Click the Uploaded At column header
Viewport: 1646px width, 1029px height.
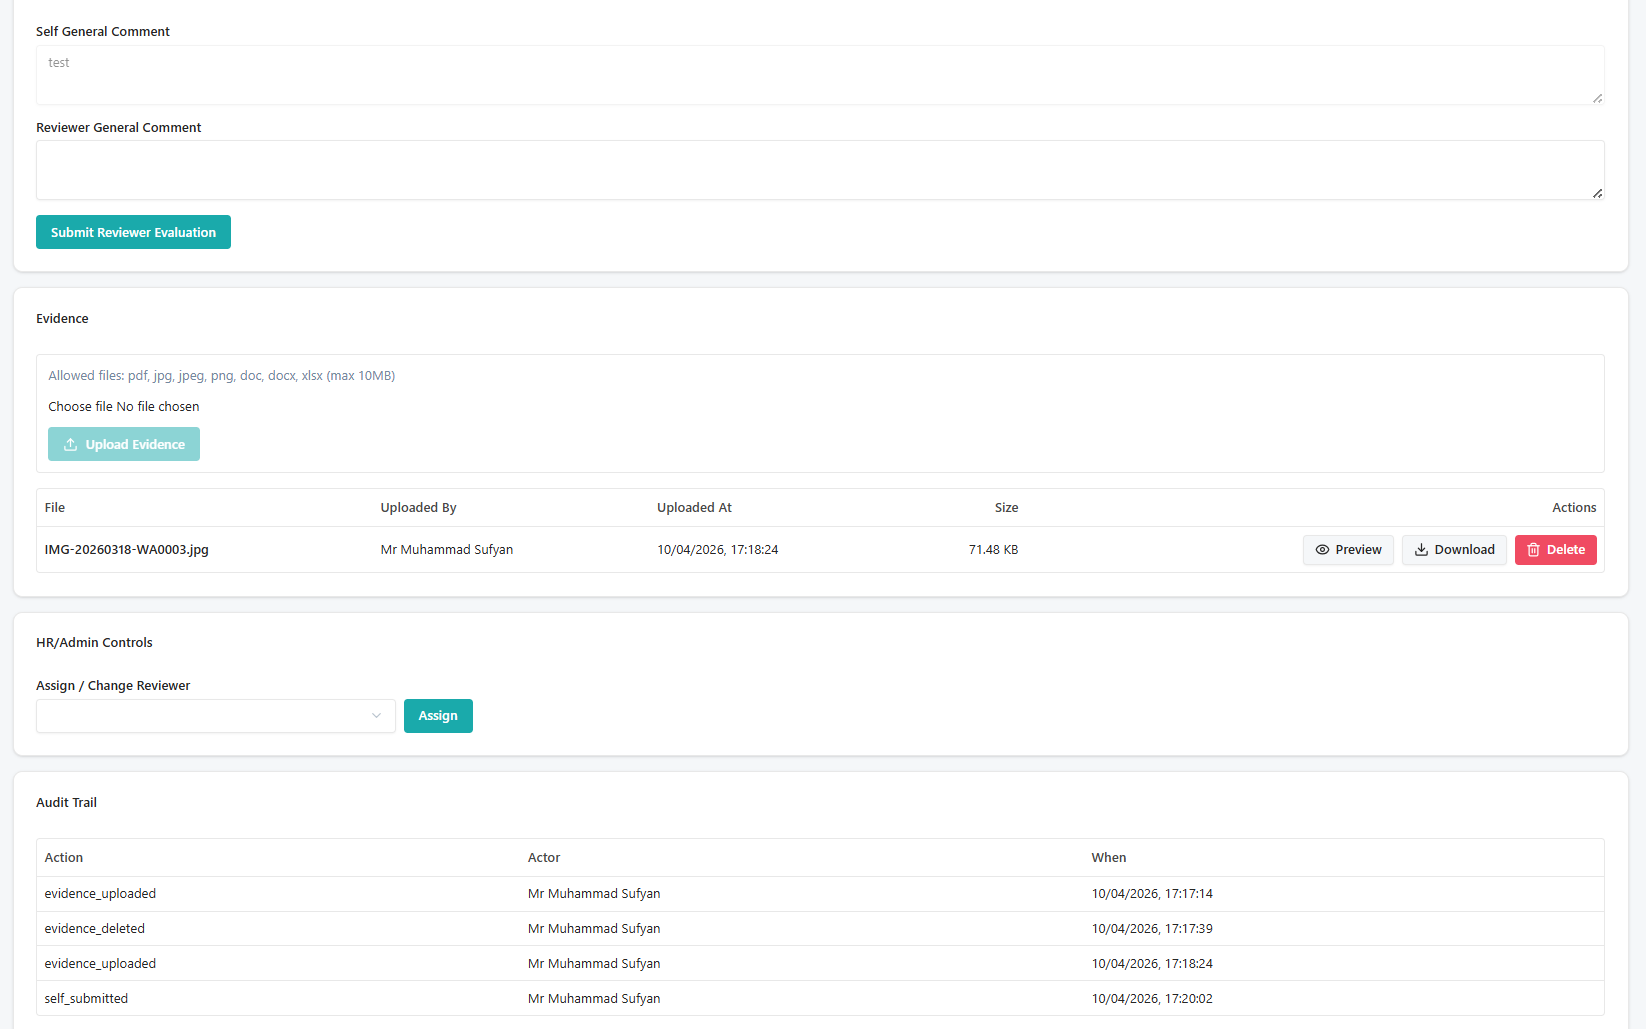694,508
